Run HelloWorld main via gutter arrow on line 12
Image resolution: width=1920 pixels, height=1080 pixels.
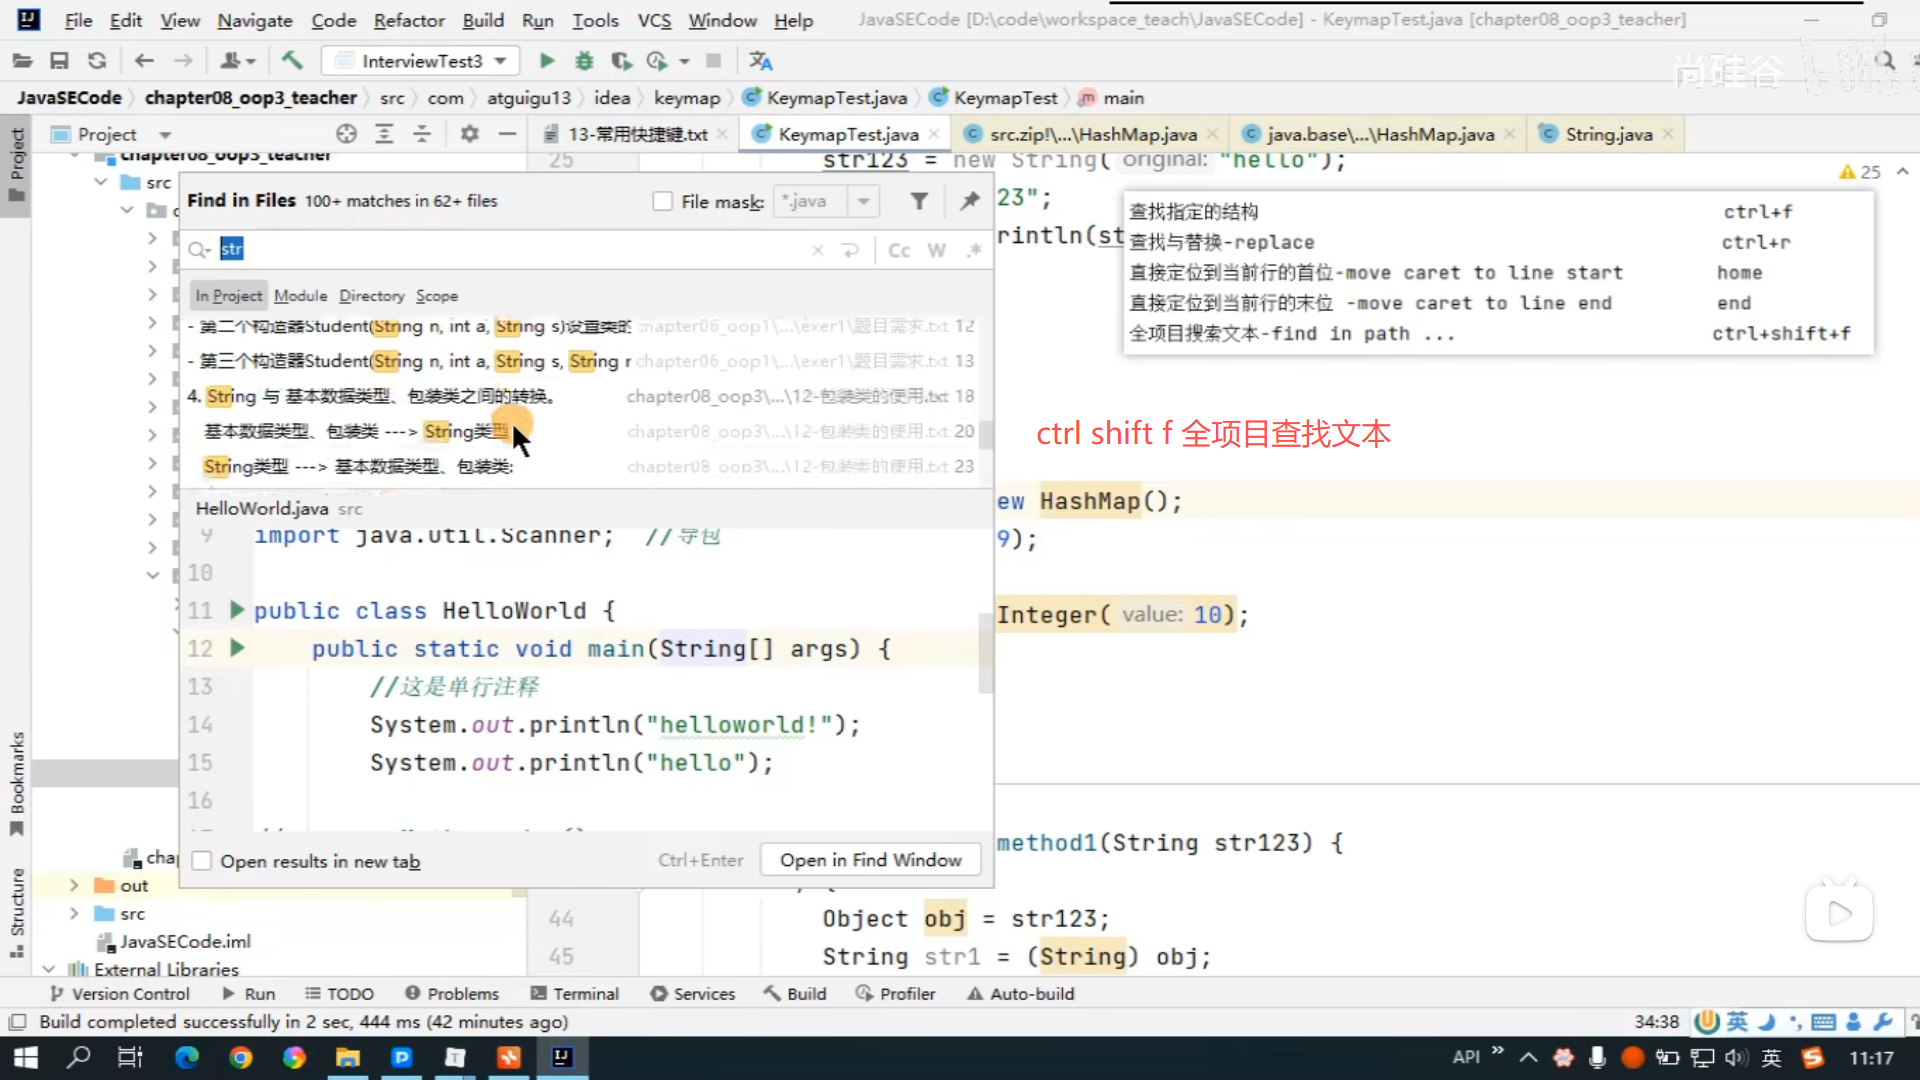(x=237, y=648)
